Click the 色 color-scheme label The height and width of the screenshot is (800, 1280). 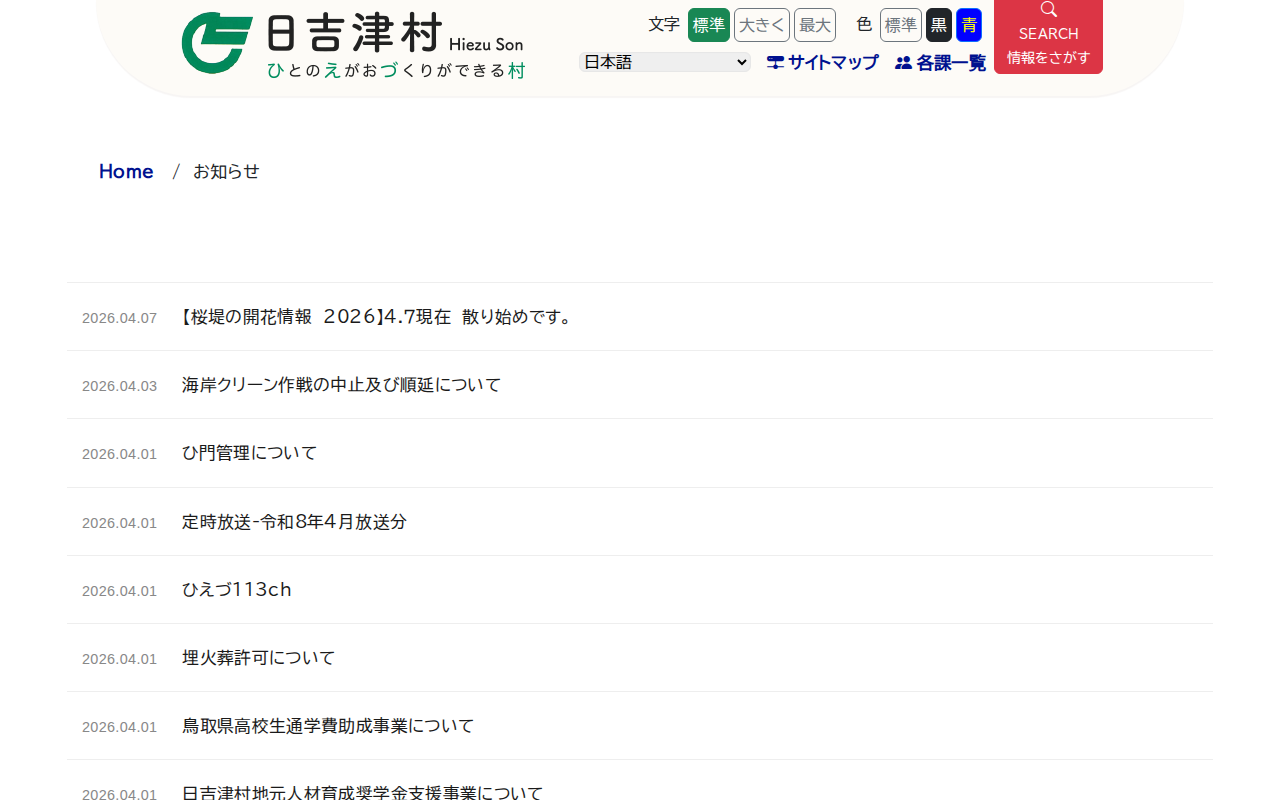click(864, 25)
